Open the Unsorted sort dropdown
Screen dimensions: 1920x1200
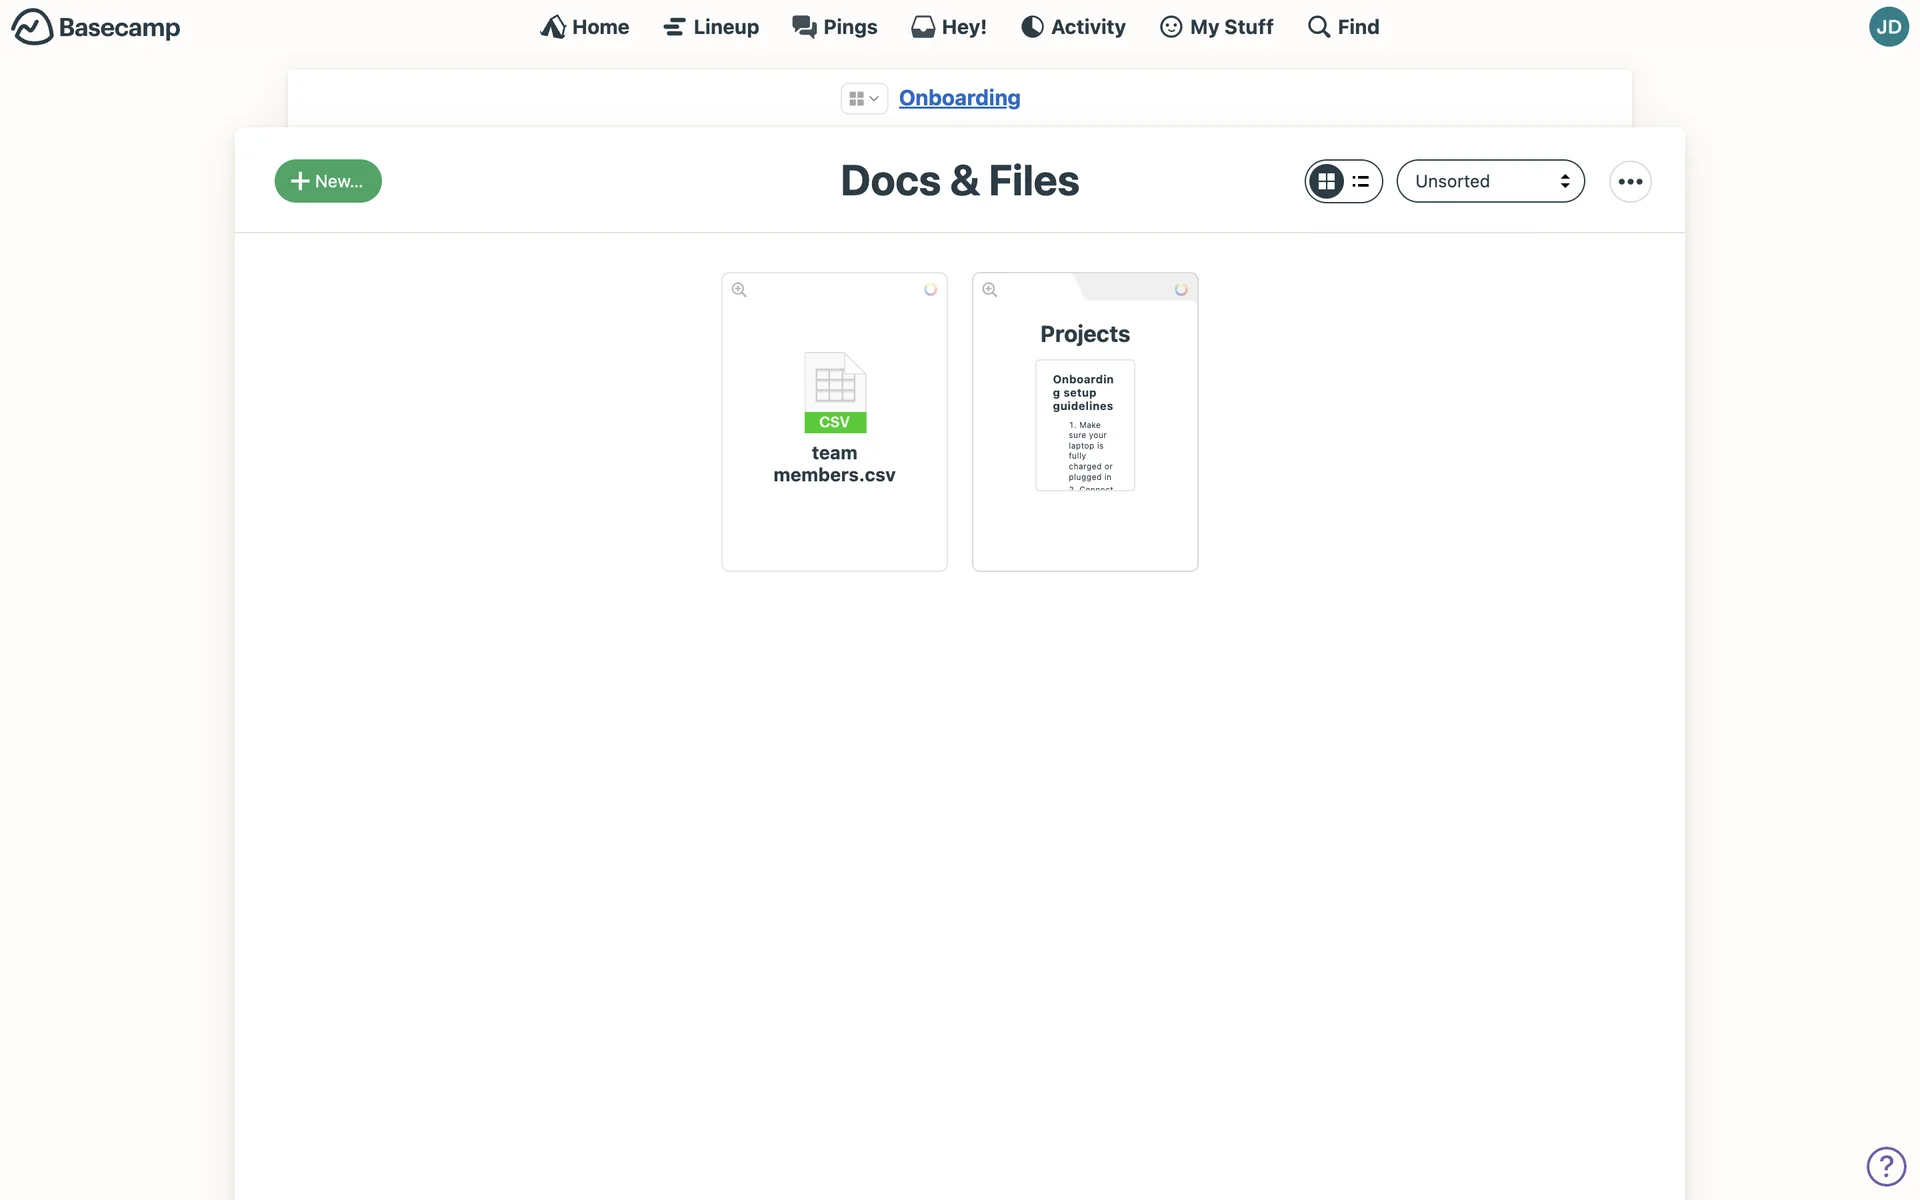pos(1490,181)
